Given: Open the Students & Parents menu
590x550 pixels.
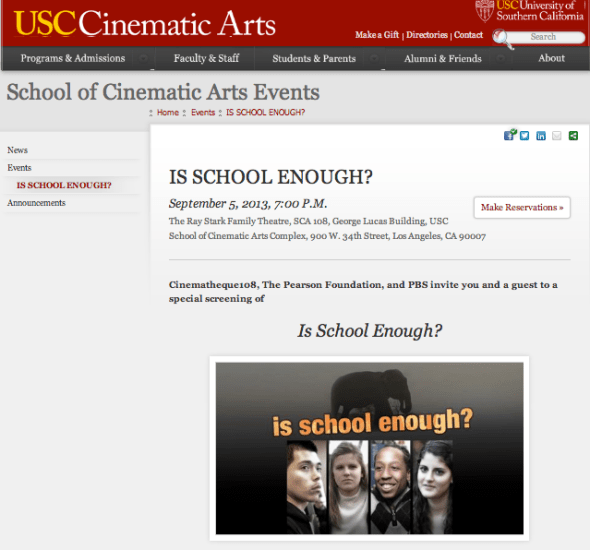Looking at the screenshot, I should 314,58.
